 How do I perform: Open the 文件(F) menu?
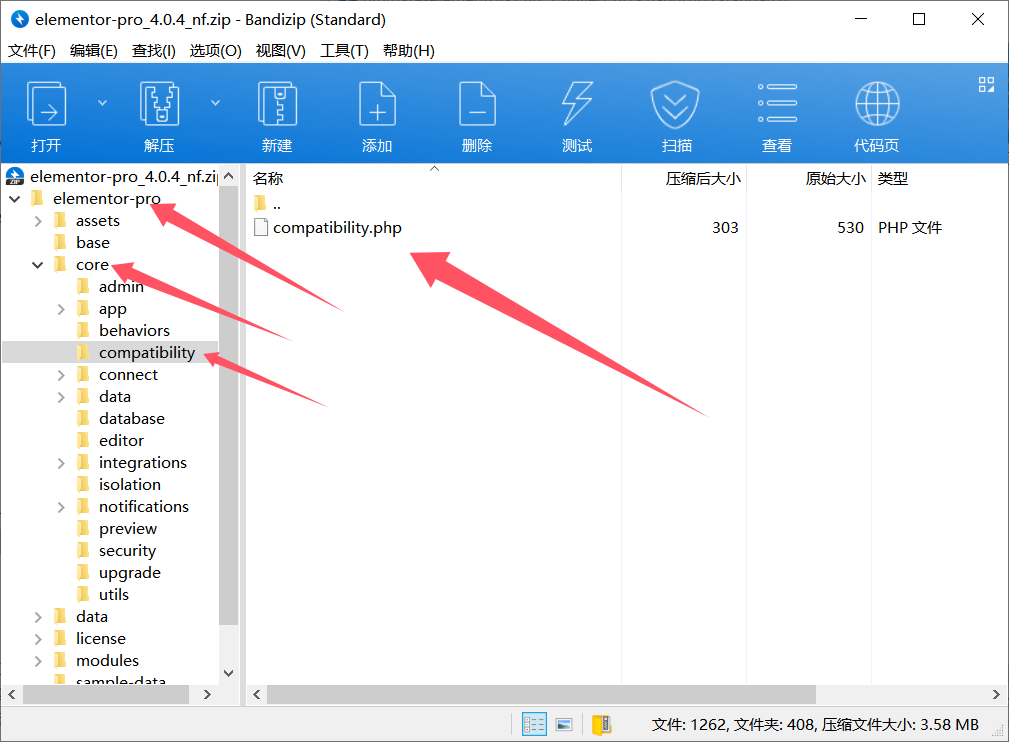click(32, 50)
